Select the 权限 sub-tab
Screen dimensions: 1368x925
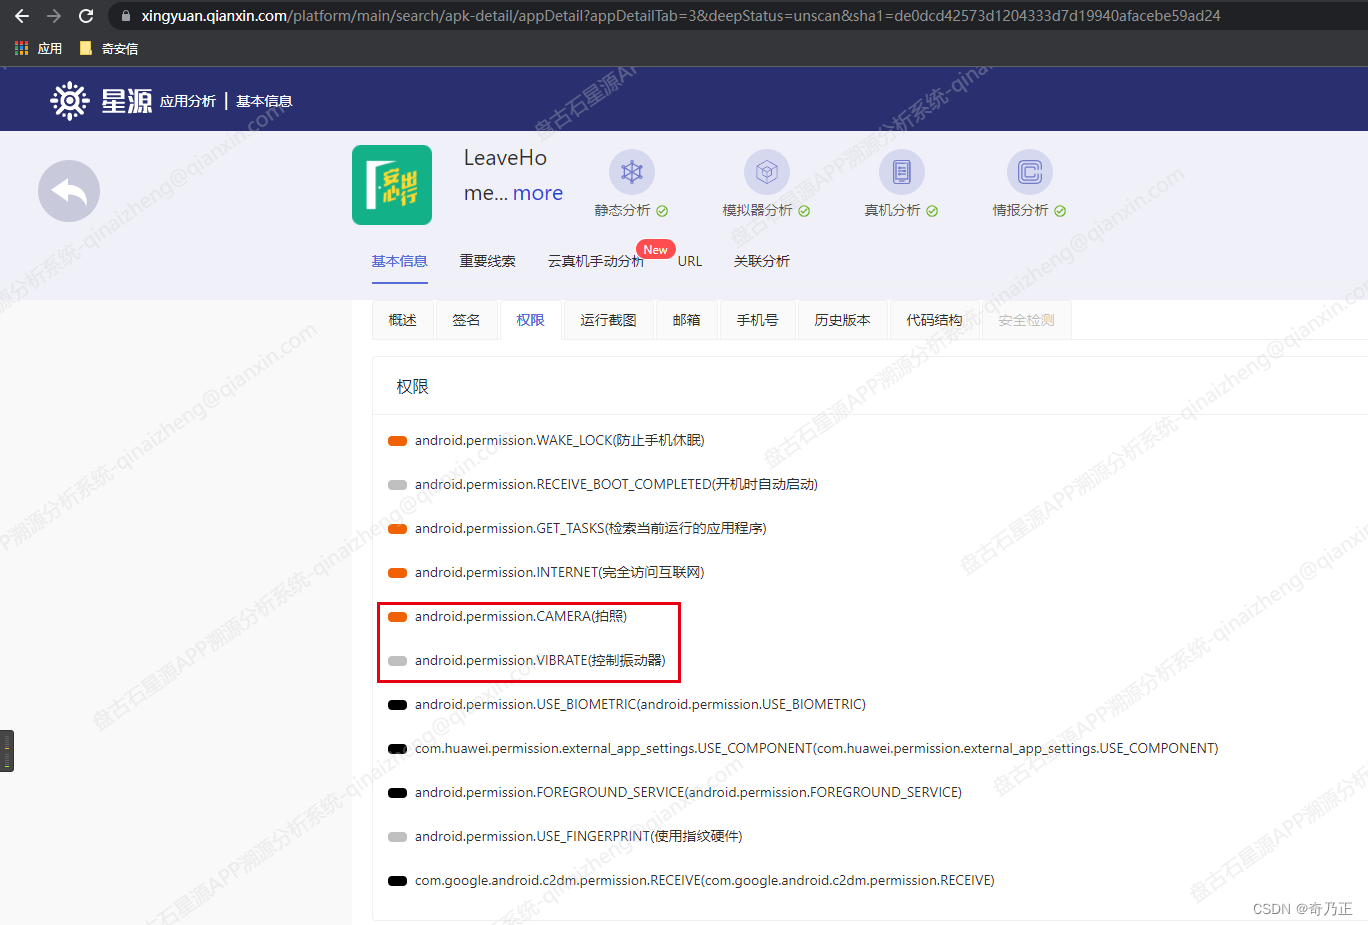click(530, 320)
